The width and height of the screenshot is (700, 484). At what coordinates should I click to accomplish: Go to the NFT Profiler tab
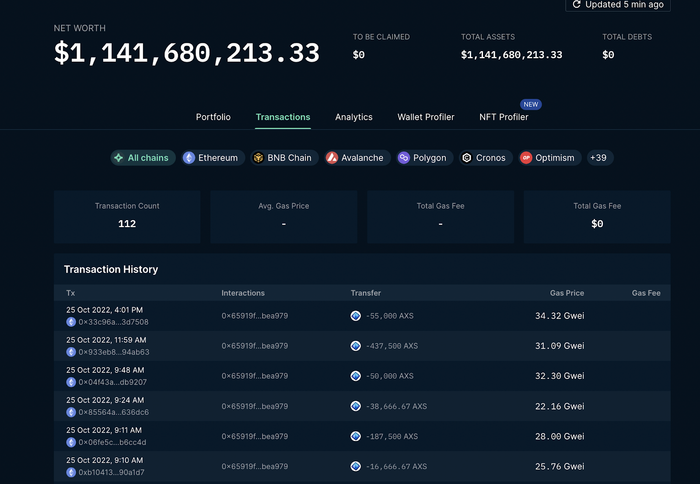pyautogui.click(x=504, y=117)
